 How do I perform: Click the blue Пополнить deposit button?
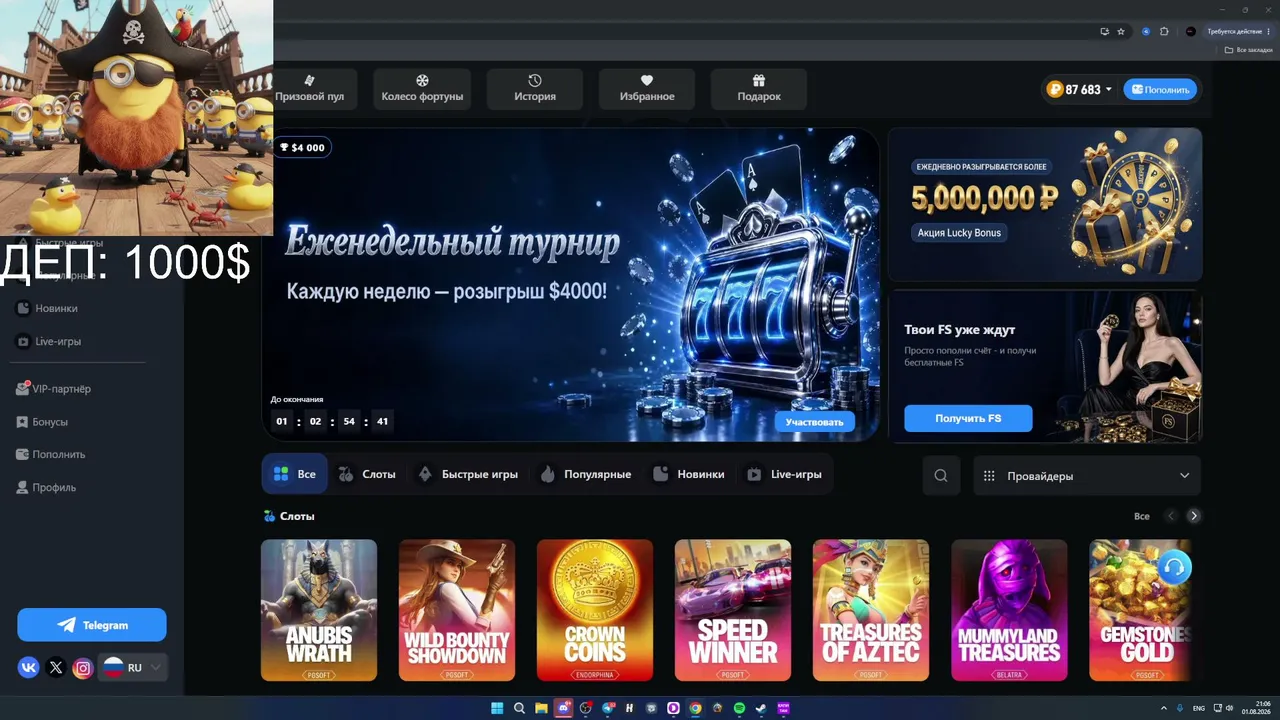[x=1160, y=90]
